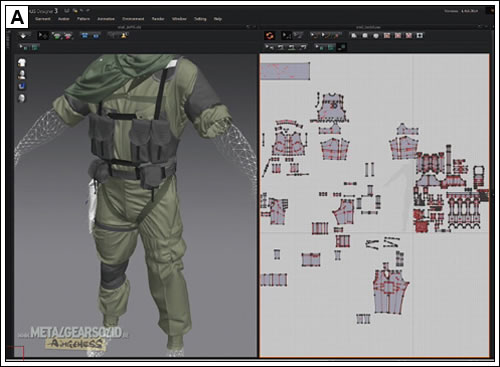500x367 pixels.
Task: Click the rectangle pattern tool icon
Action: coord(365,35)
